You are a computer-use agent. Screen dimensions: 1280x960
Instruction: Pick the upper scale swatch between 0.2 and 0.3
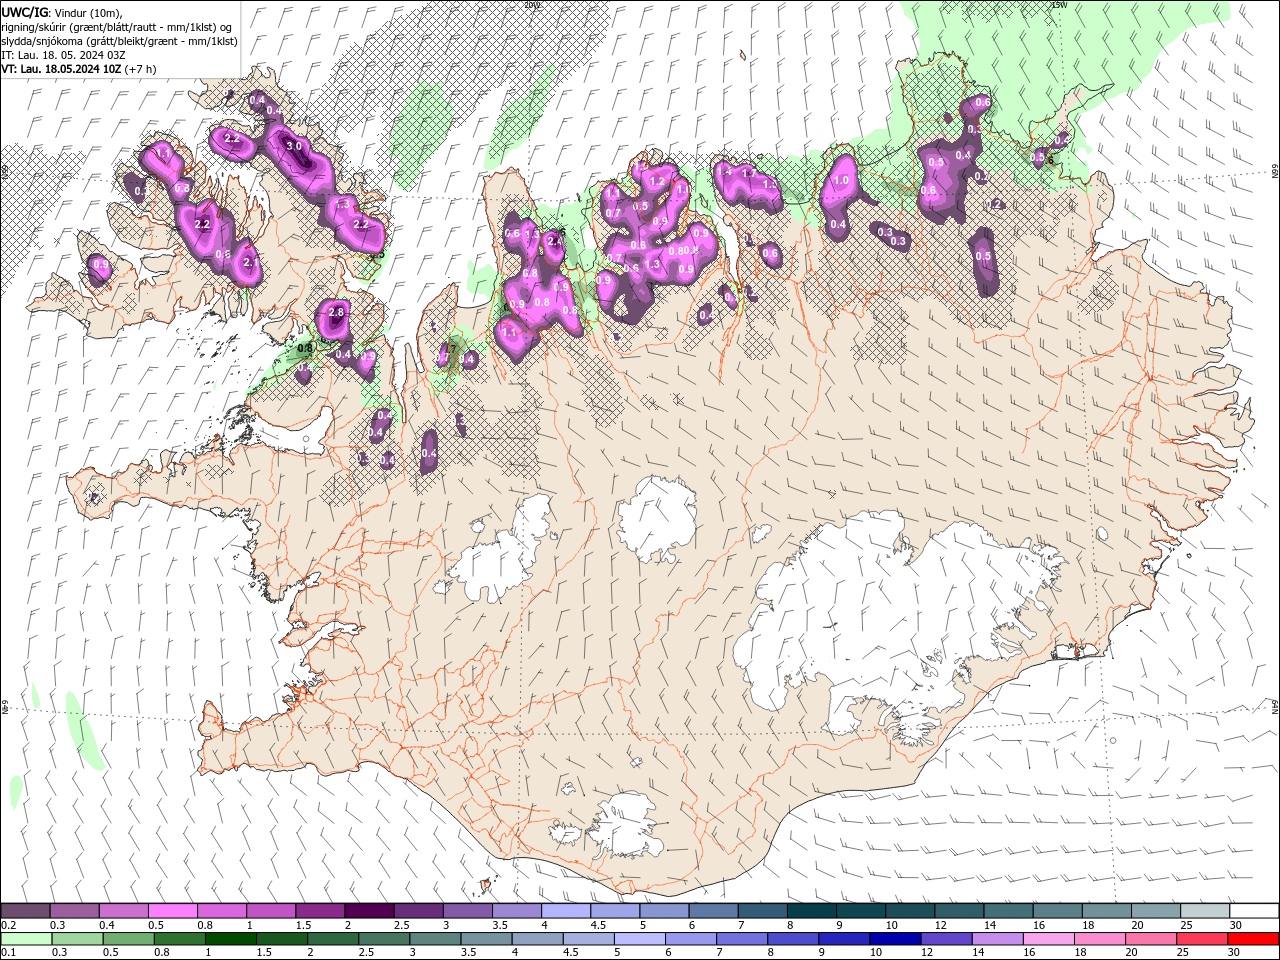tap(25, 911)
